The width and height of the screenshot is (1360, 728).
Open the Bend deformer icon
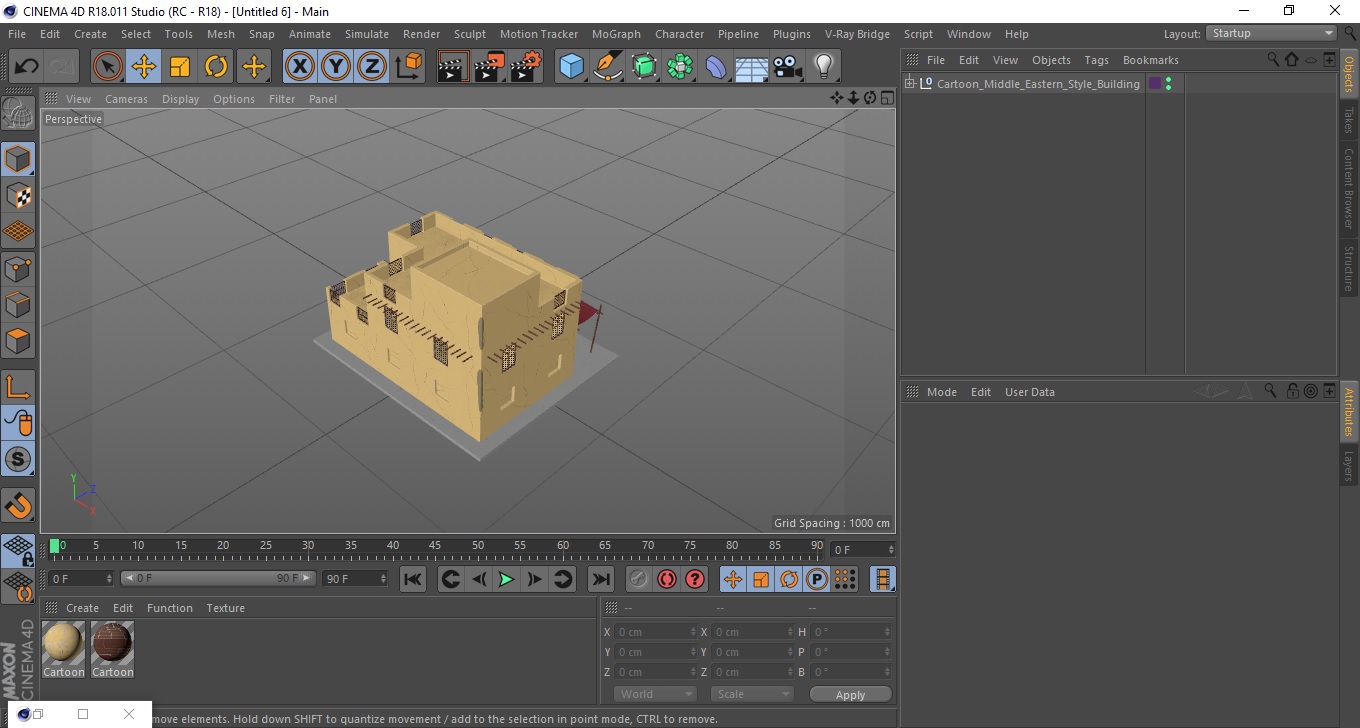click(716, 67)
